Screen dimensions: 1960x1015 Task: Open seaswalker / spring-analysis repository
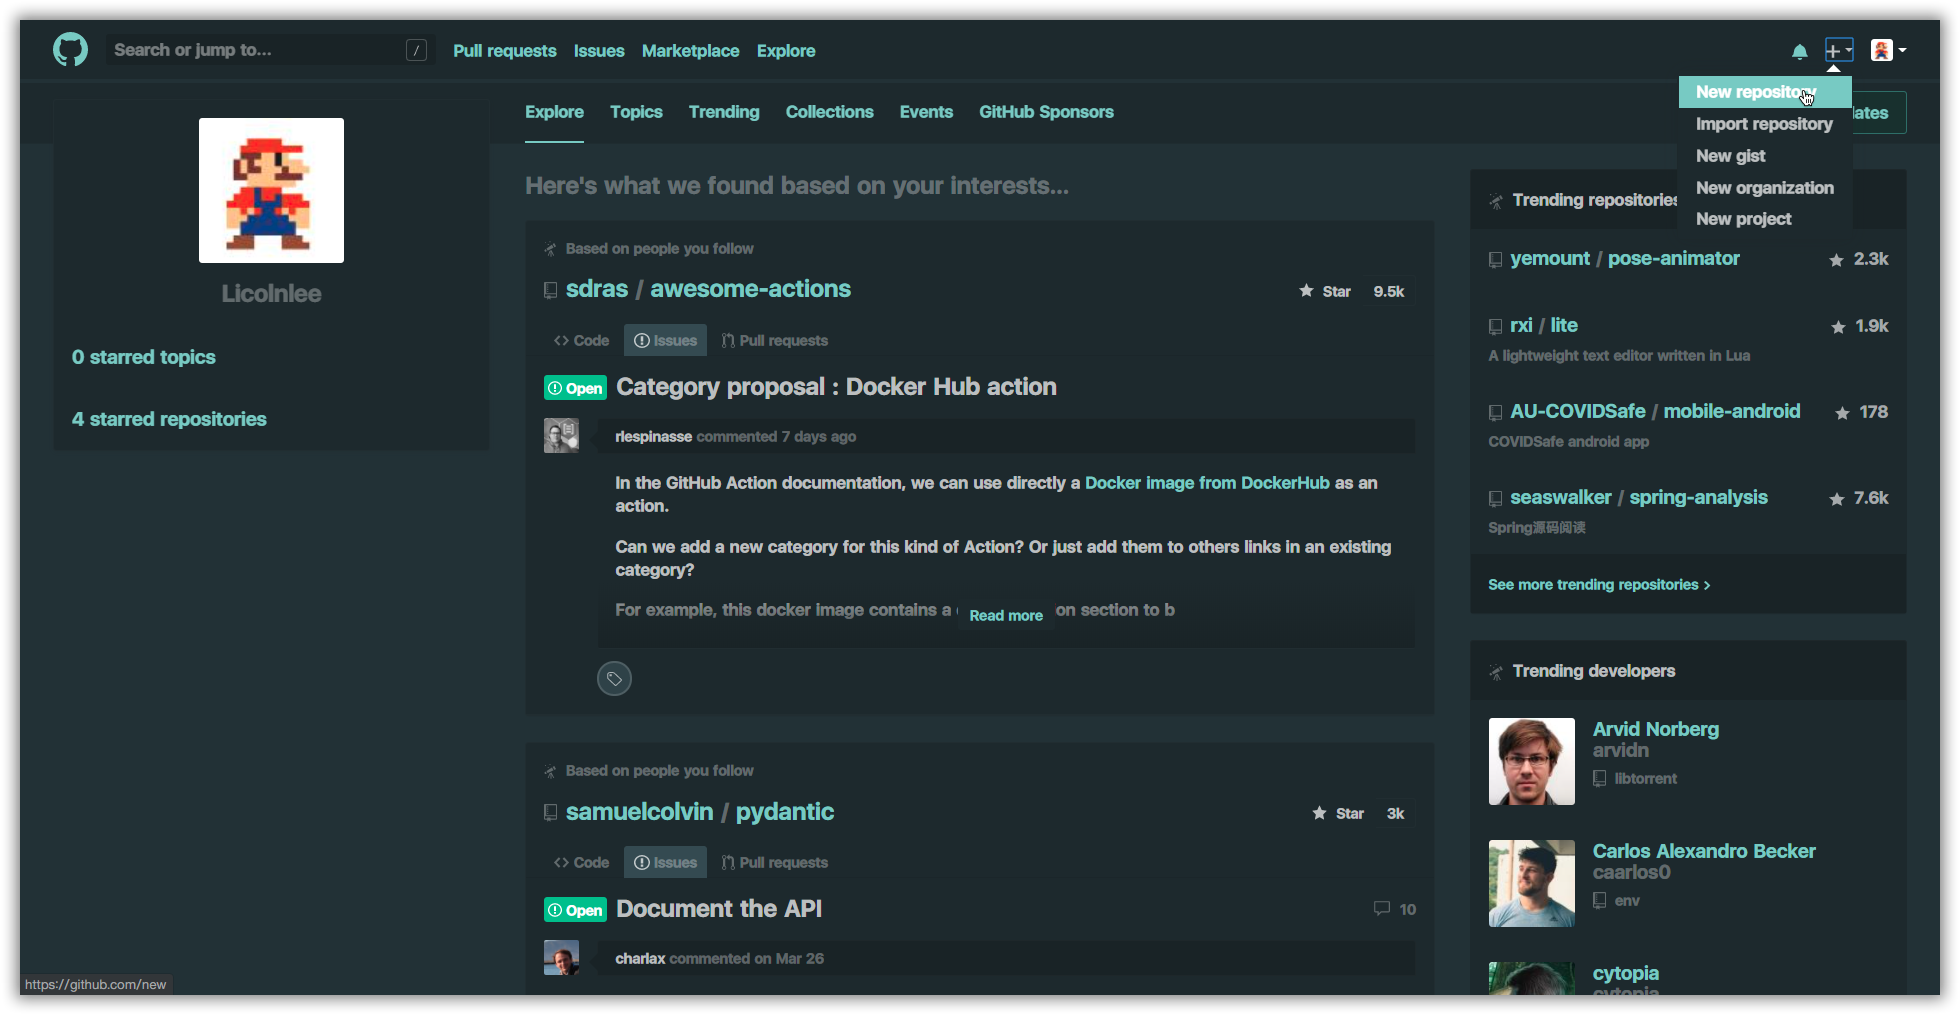pyautogui.click(x=1638, y=498)
